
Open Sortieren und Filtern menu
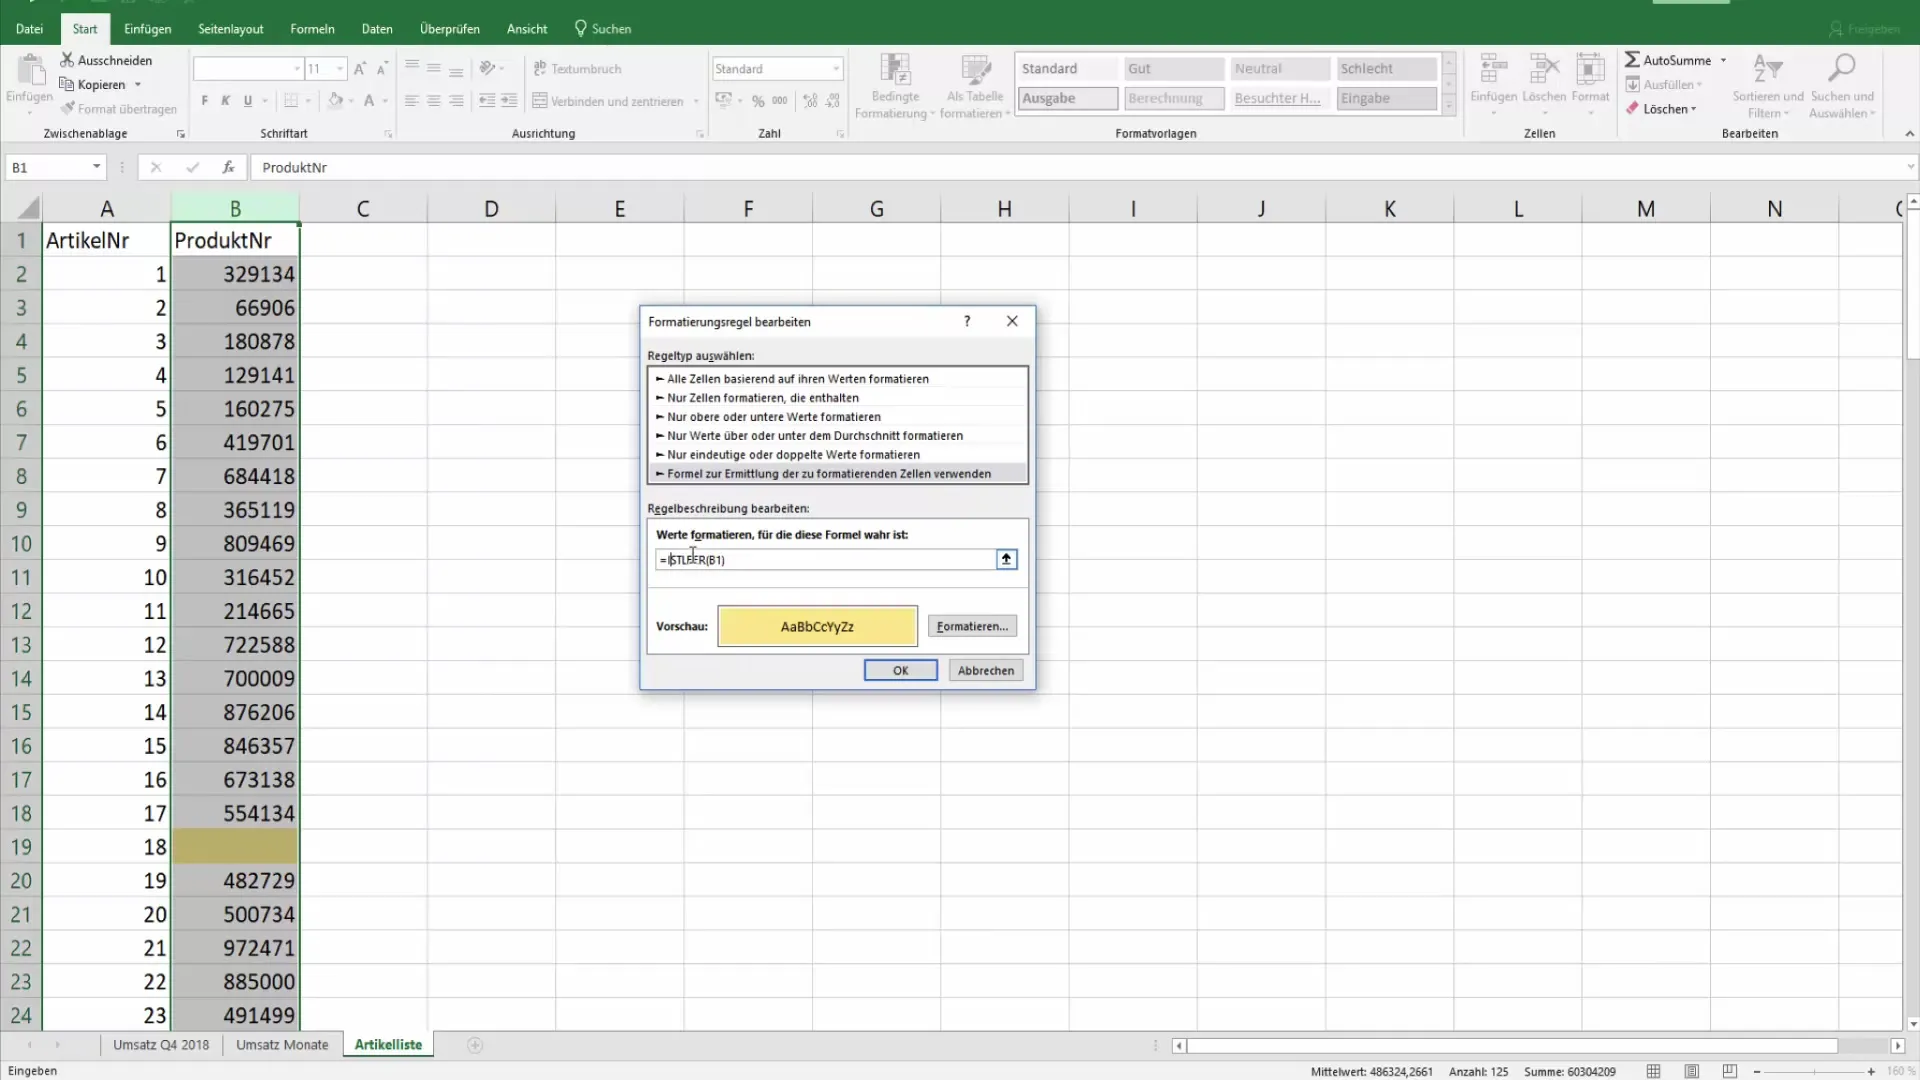pyautogui.click(x=1768, y=86)
